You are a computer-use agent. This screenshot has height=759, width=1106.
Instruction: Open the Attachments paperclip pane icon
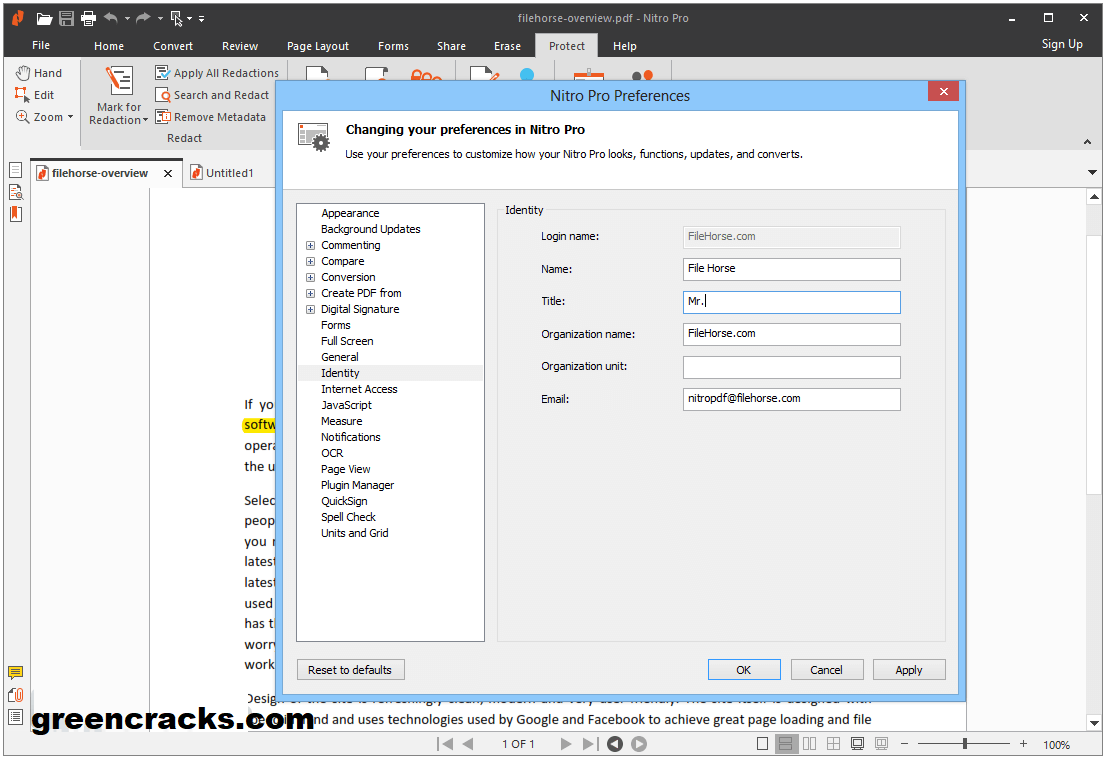pos(16,695)
